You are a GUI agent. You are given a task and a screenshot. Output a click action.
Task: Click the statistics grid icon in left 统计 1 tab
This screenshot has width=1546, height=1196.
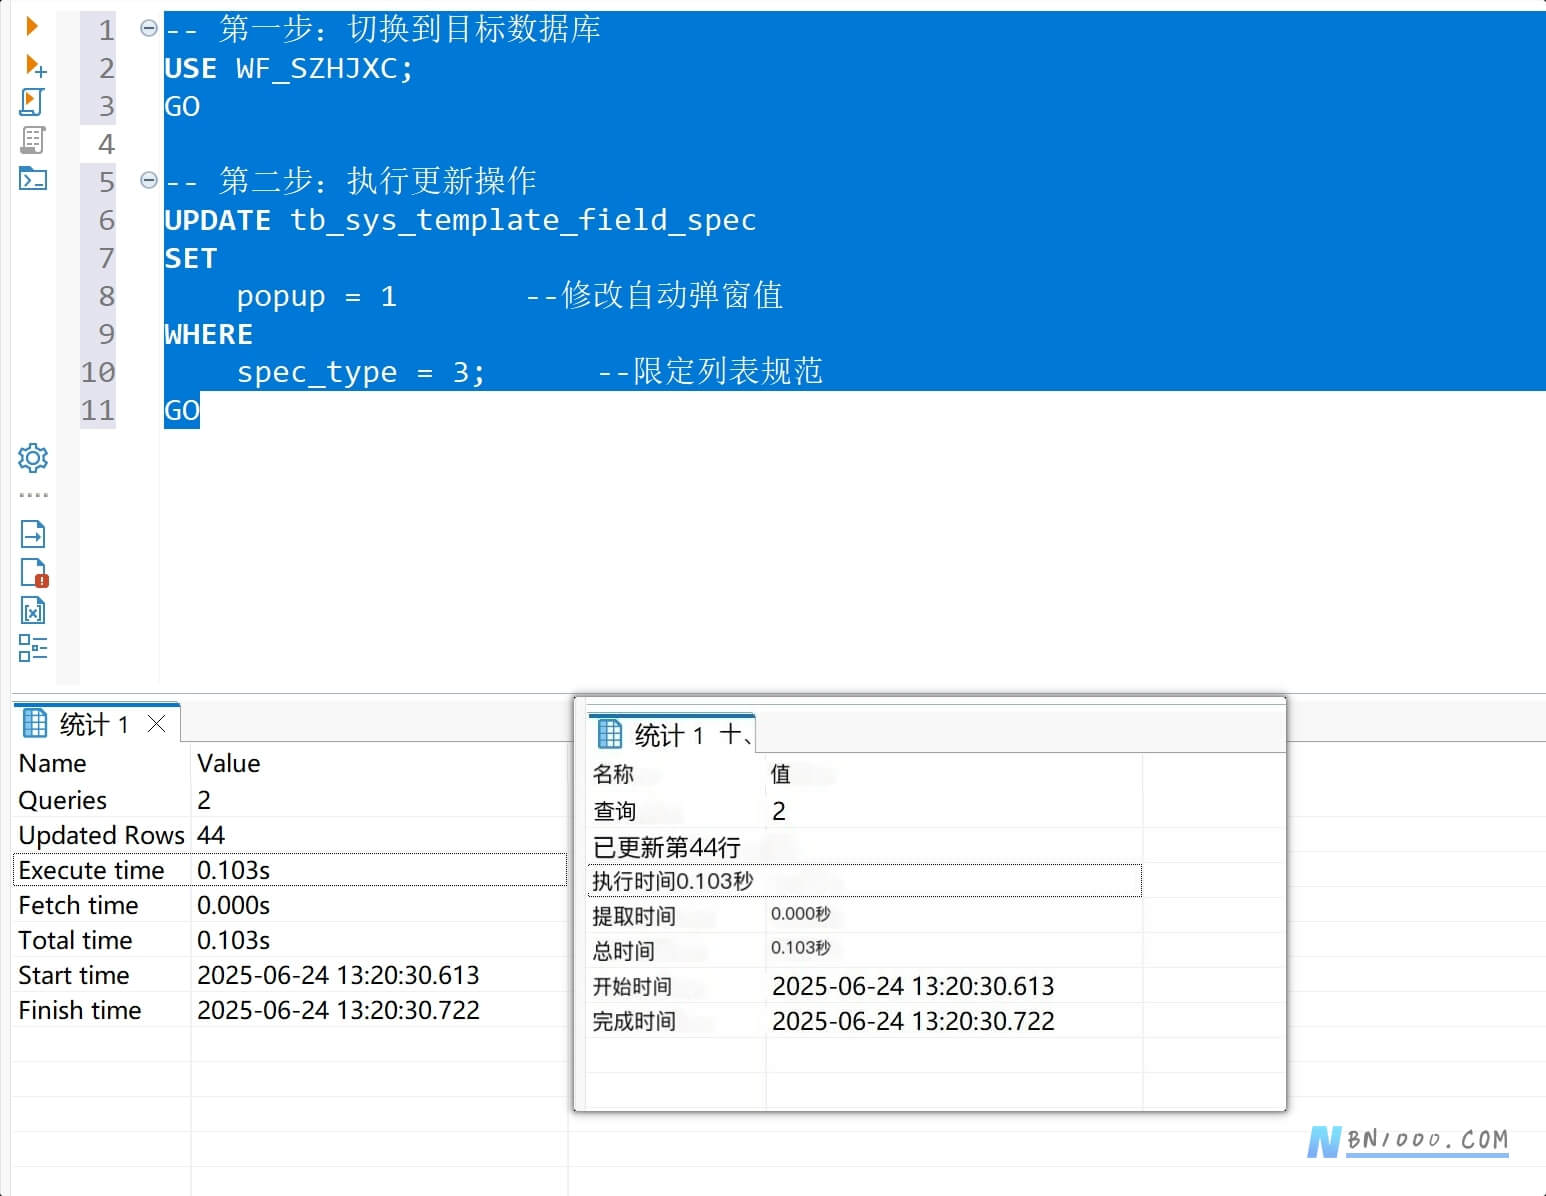pos(35,723)
